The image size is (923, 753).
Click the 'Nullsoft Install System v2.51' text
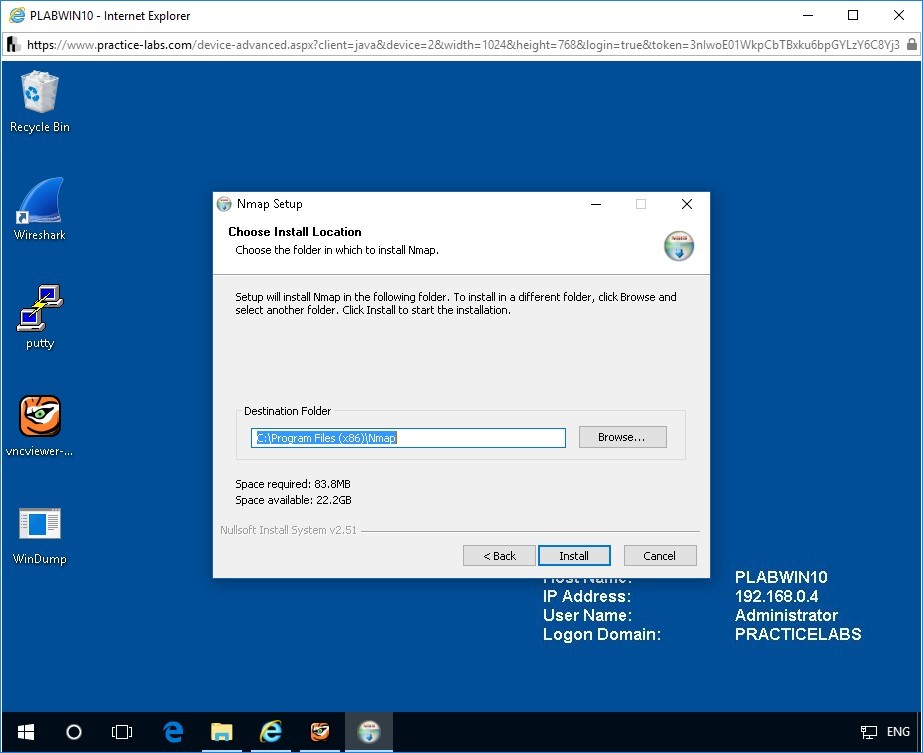pyautogui.click(x=288, y=530)
